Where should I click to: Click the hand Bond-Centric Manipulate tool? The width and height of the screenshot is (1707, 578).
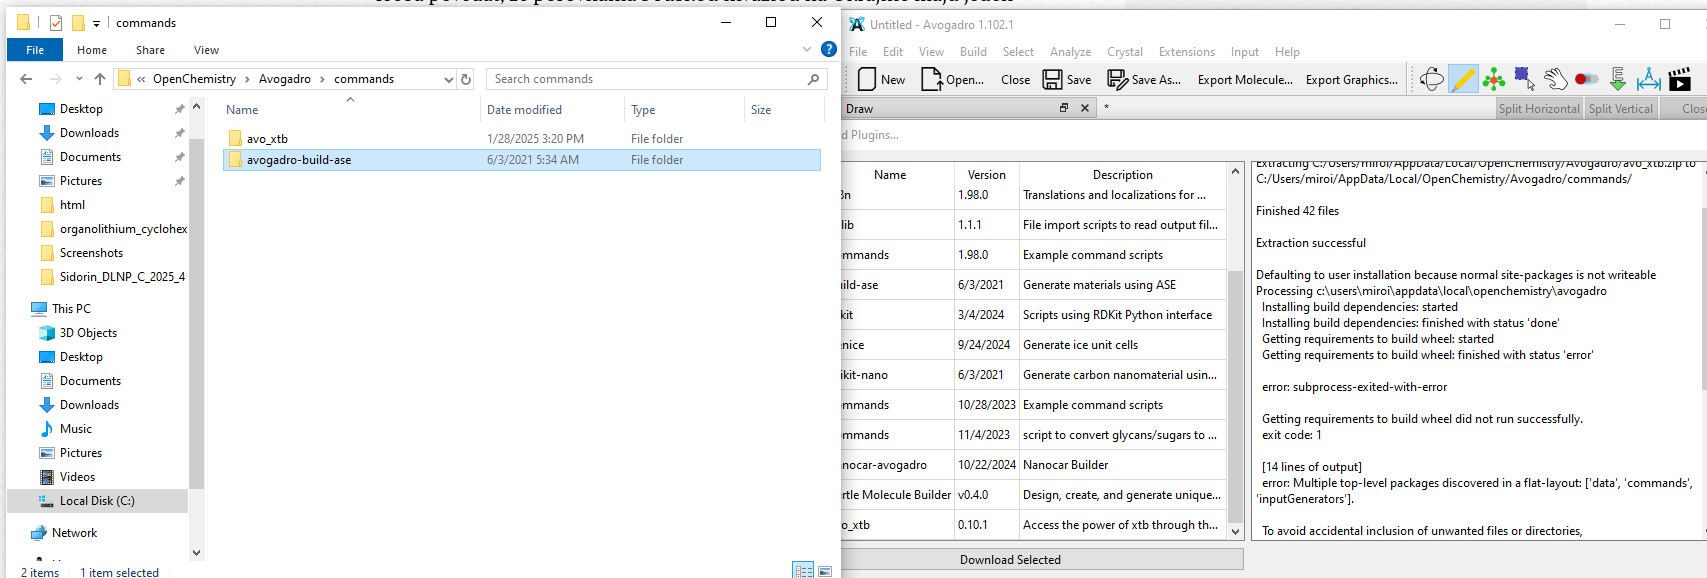point(1555,79)
